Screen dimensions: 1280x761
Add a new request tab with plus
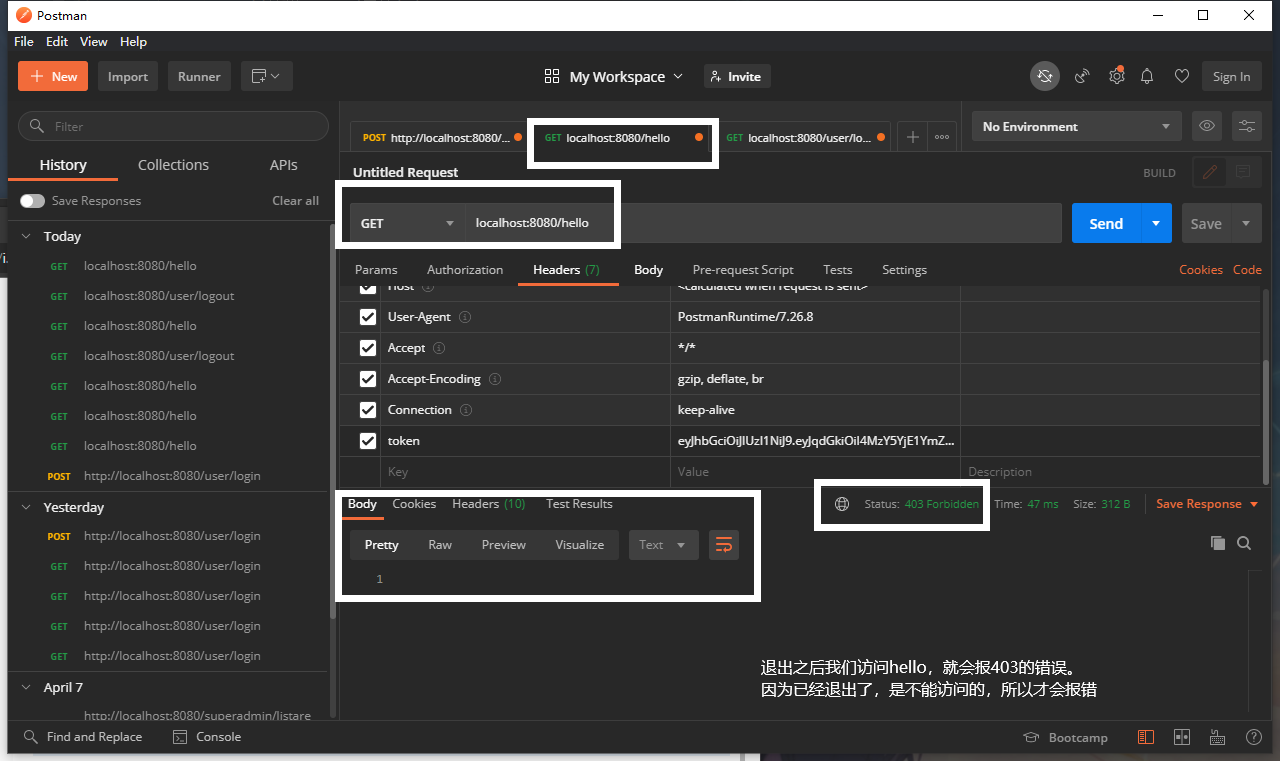912,137
